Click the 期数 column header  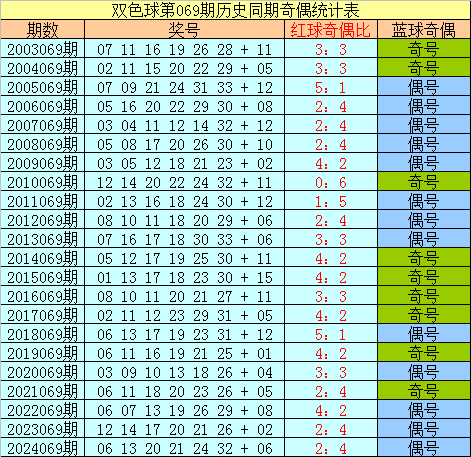pos(42,30)
